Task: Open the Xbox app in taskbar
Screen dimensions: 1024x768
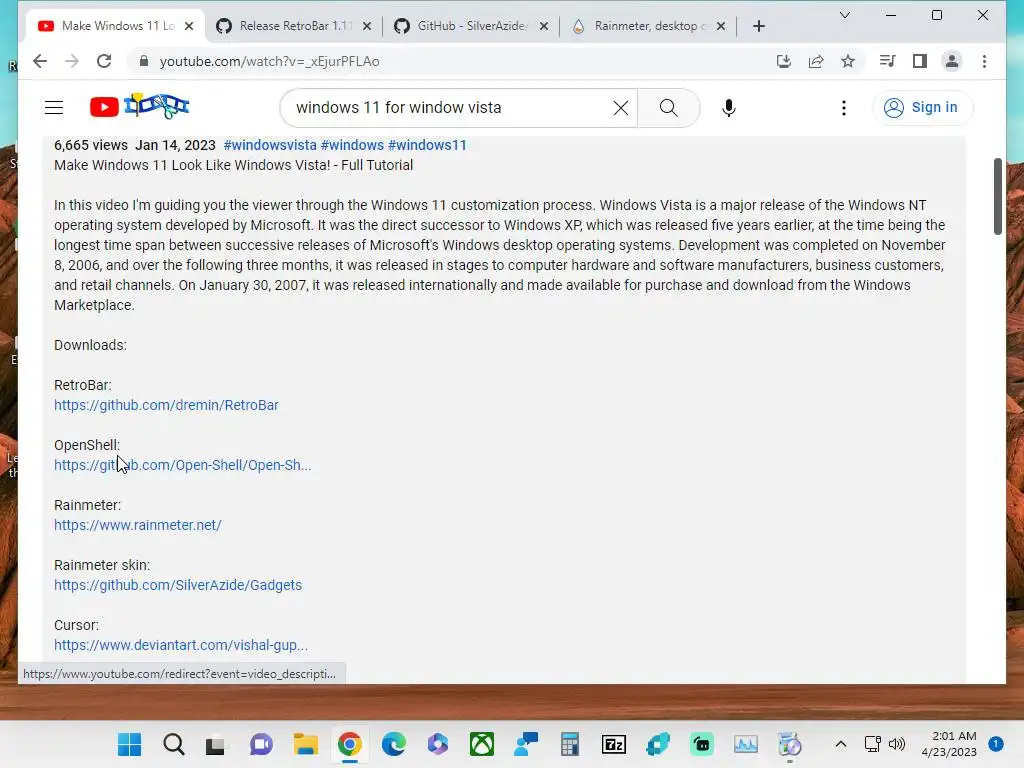Action: pos(481,744)
